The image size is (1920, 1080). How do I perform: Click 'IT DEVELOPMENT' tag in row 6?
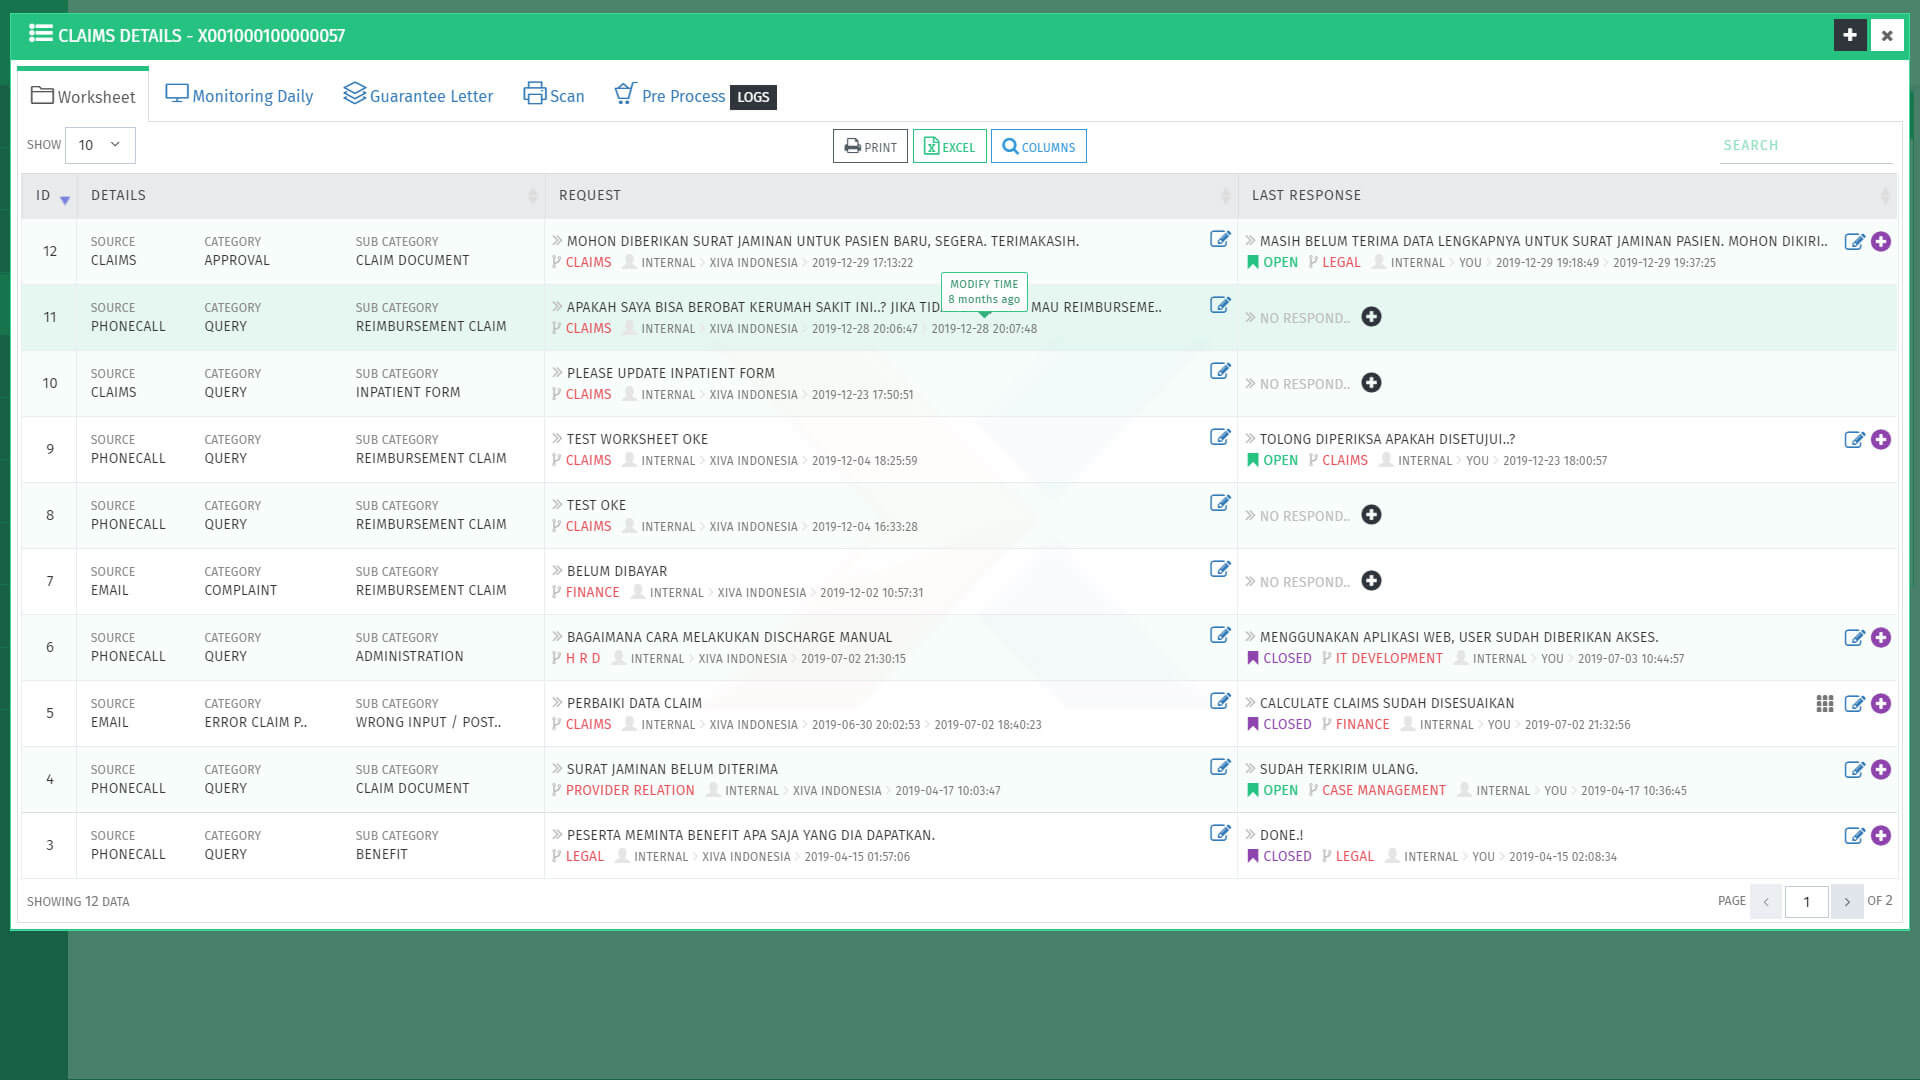pos(1389,658)
